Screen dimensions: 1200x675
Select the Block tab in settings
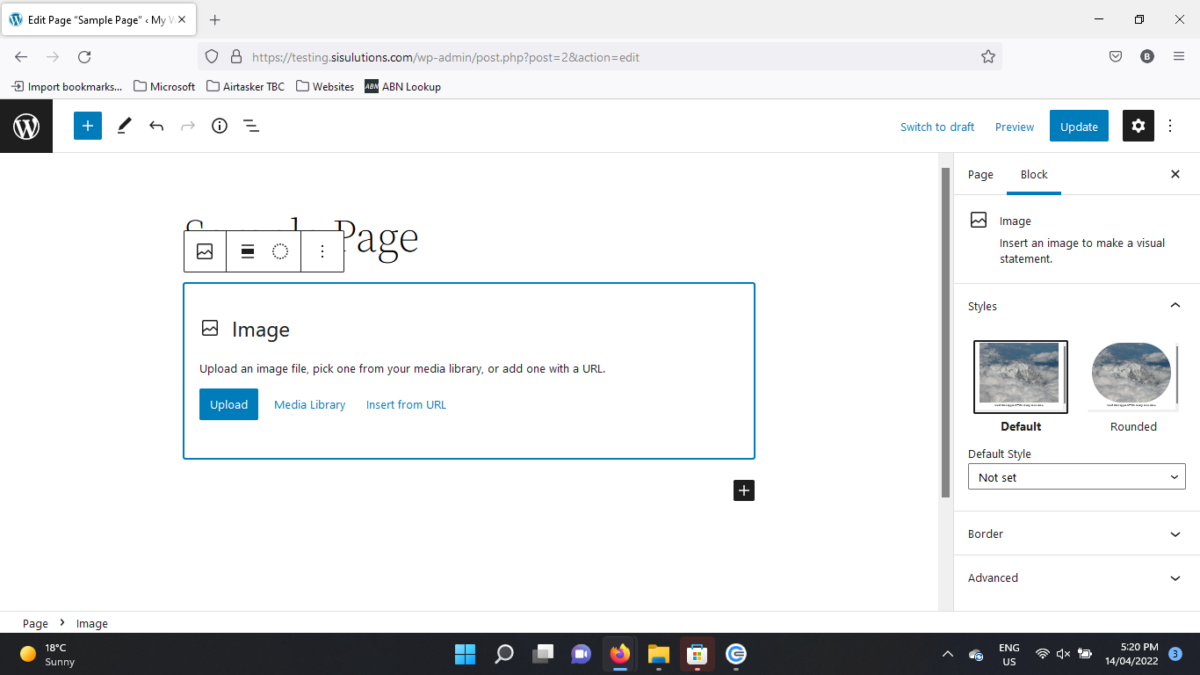[x=1034, y=174]
